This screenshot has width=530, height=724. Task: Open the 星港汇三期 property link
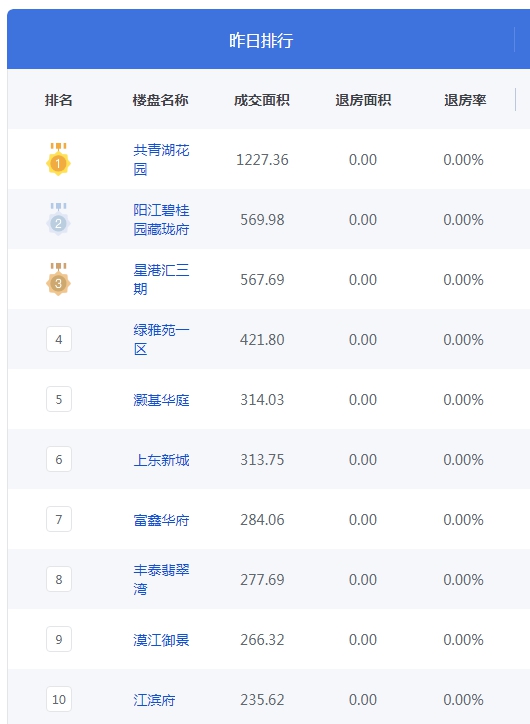(x=161, y=279)
